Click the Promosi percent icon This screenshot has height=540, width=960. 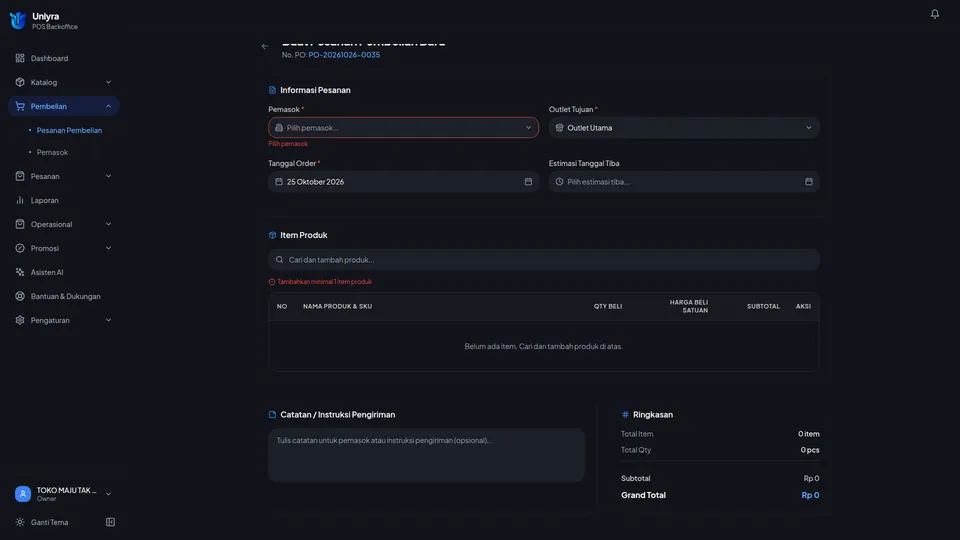coord(20,248)
